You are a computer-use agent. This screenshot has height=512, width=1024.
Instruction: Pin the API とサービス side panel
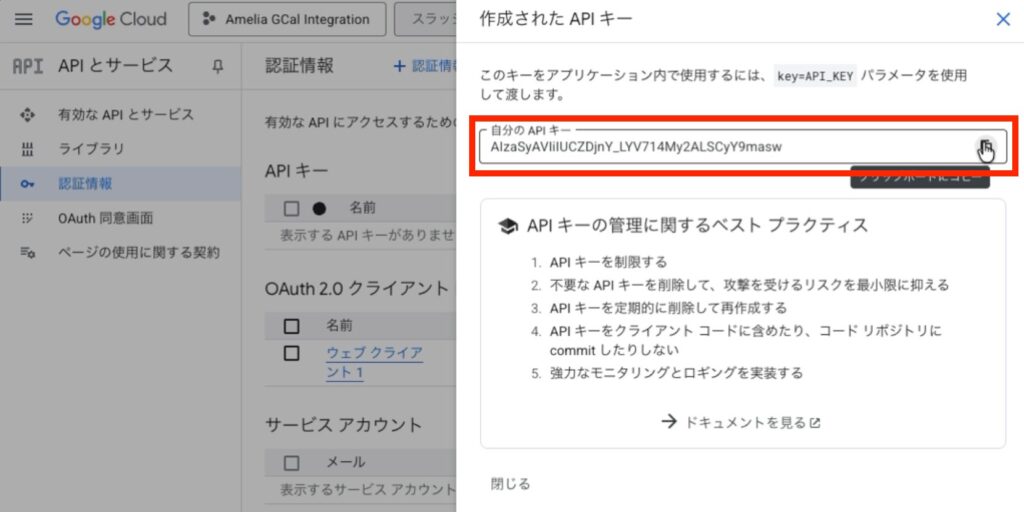click(x=218, y=66)
